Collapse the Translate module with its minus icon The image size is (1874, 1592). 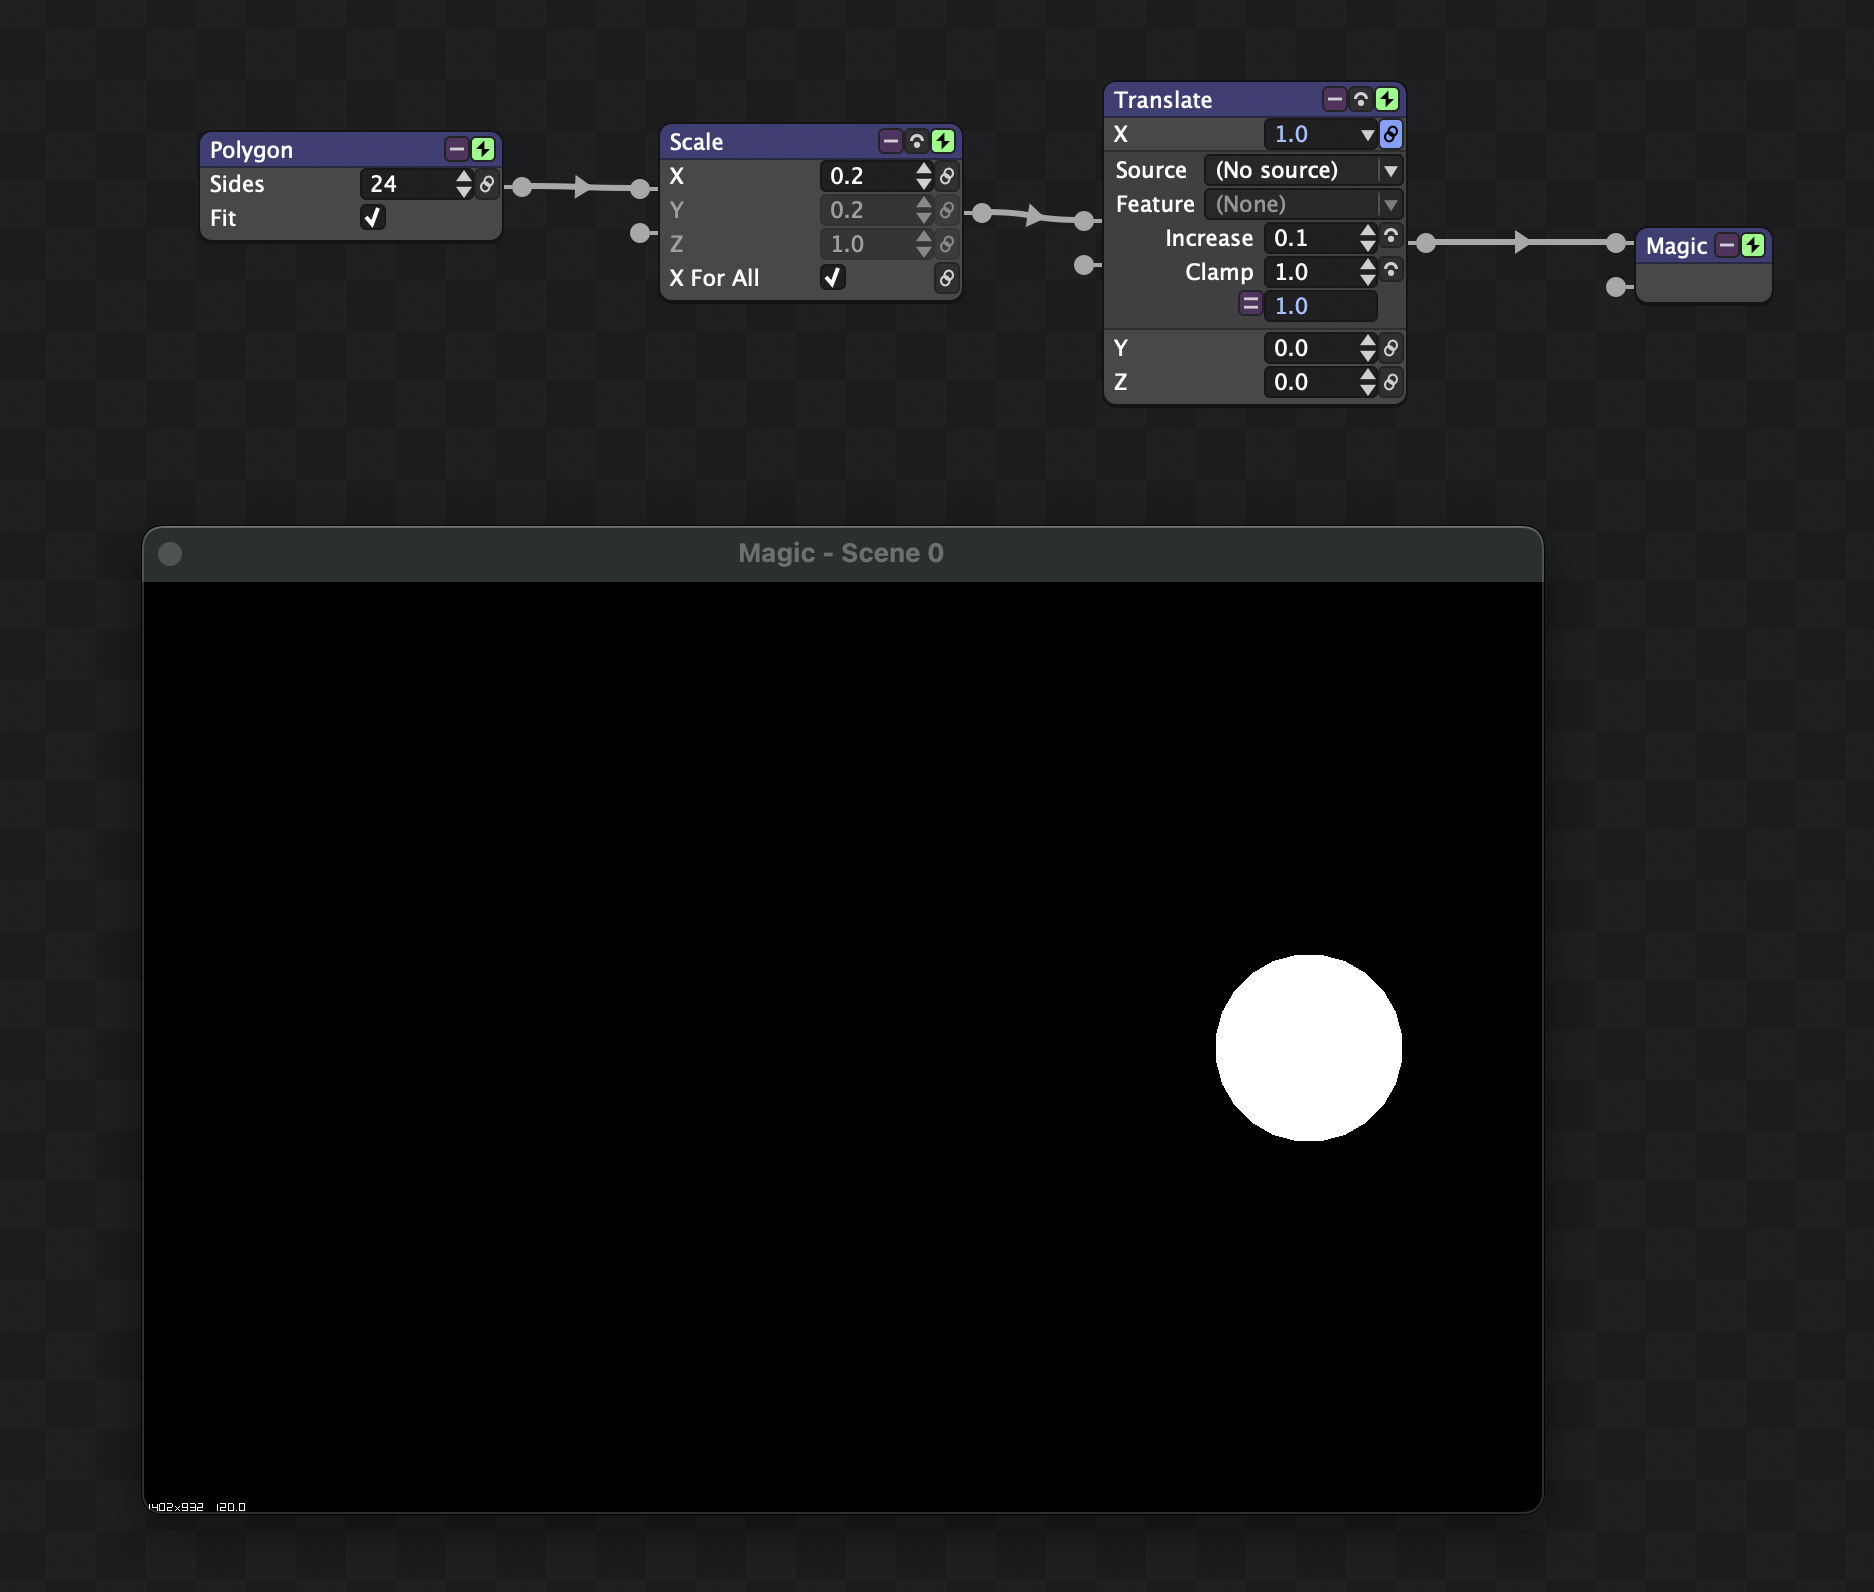point(1334,100)
